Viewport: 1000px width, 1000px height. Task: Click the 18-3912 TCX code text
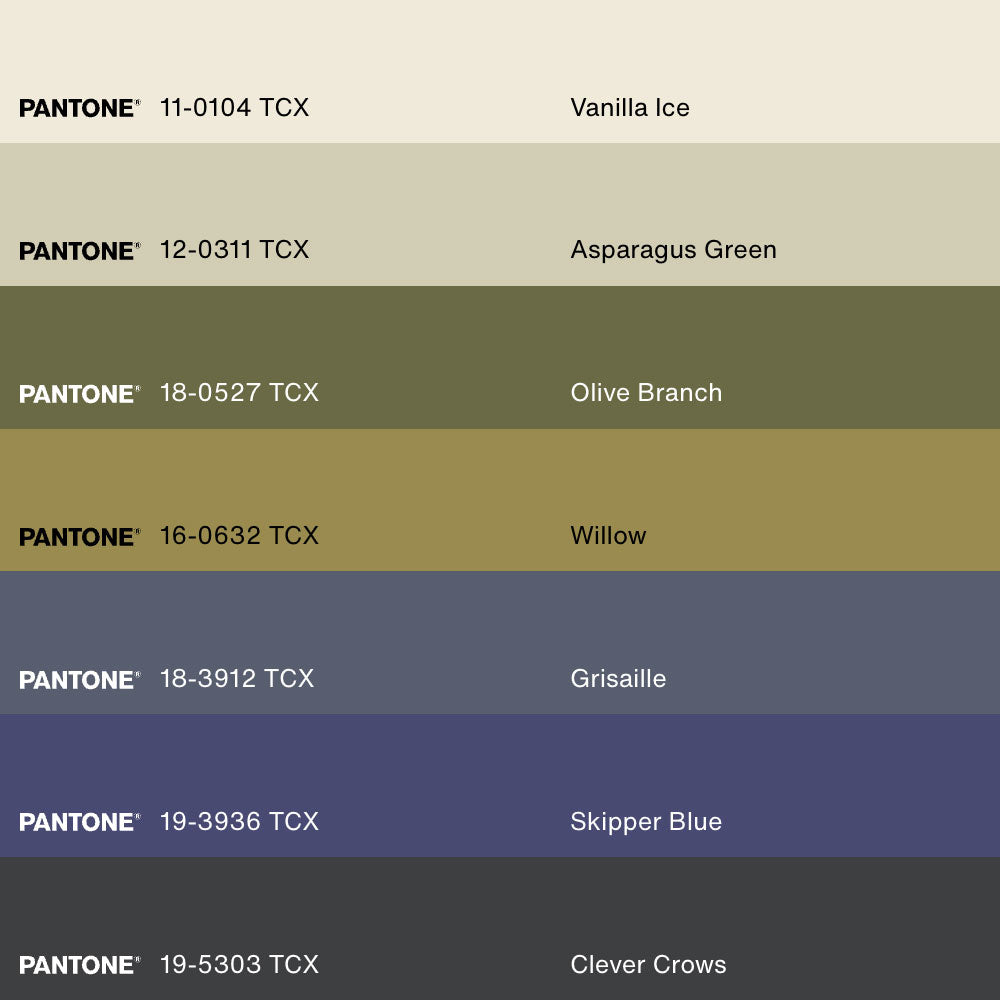pos(237,679)
